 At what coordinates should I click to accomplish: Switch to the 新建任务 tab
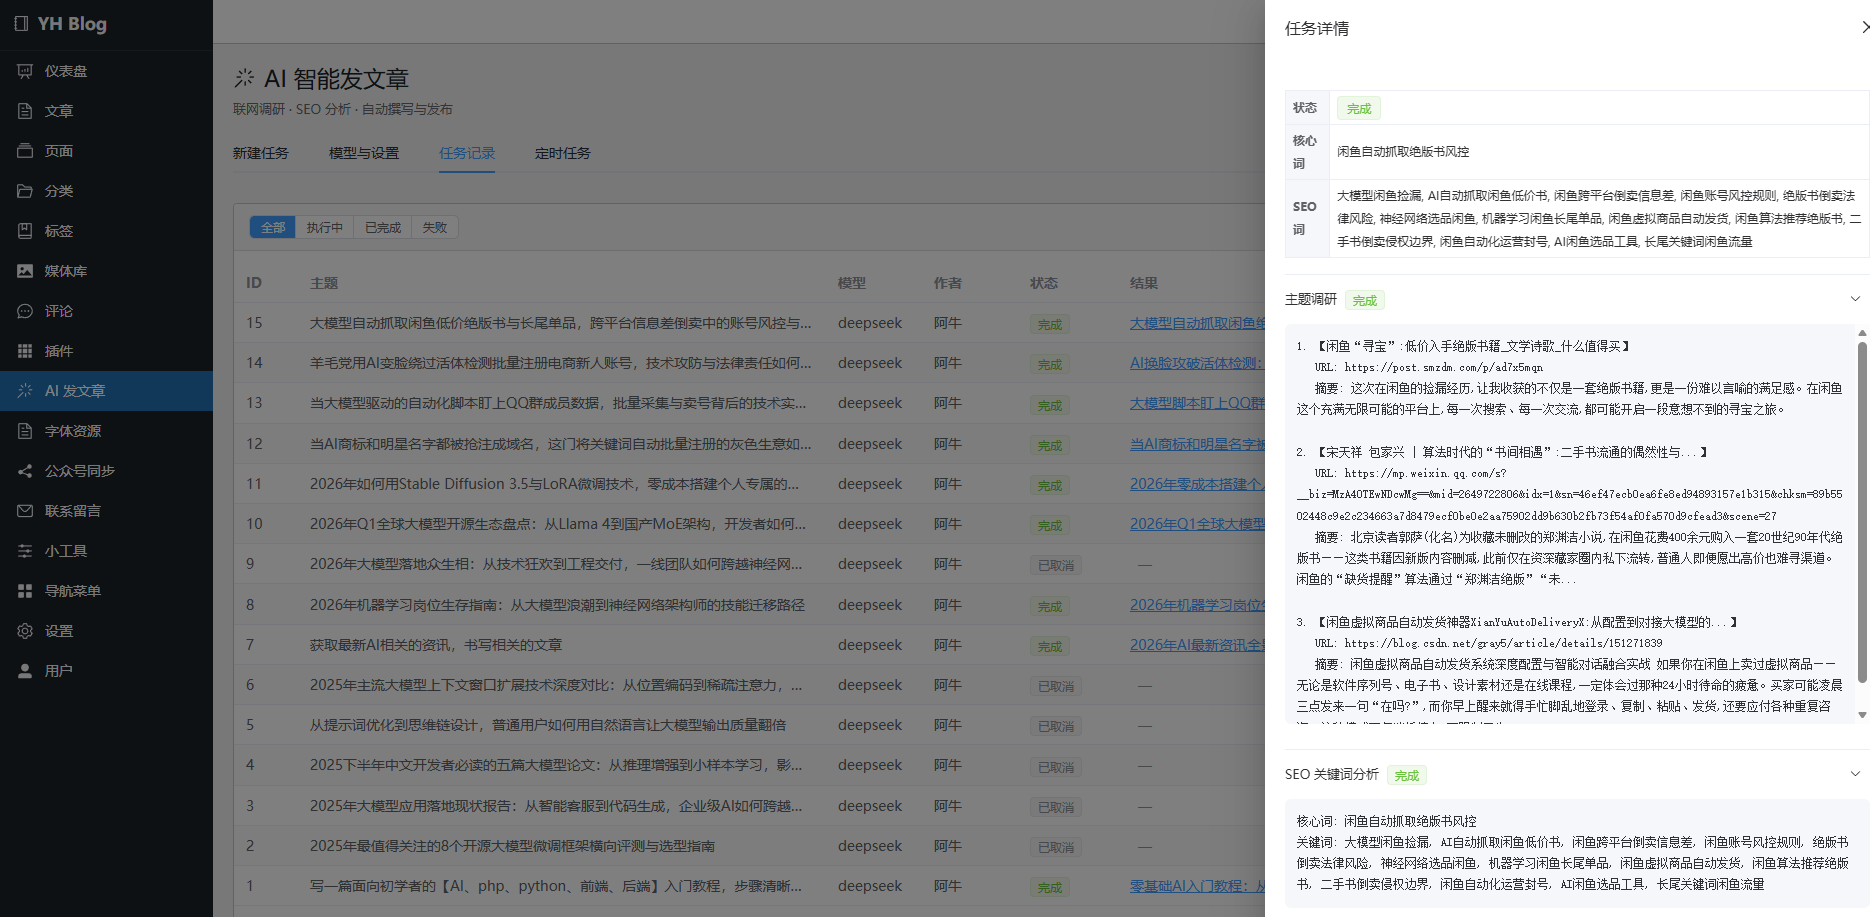[261, 153]
